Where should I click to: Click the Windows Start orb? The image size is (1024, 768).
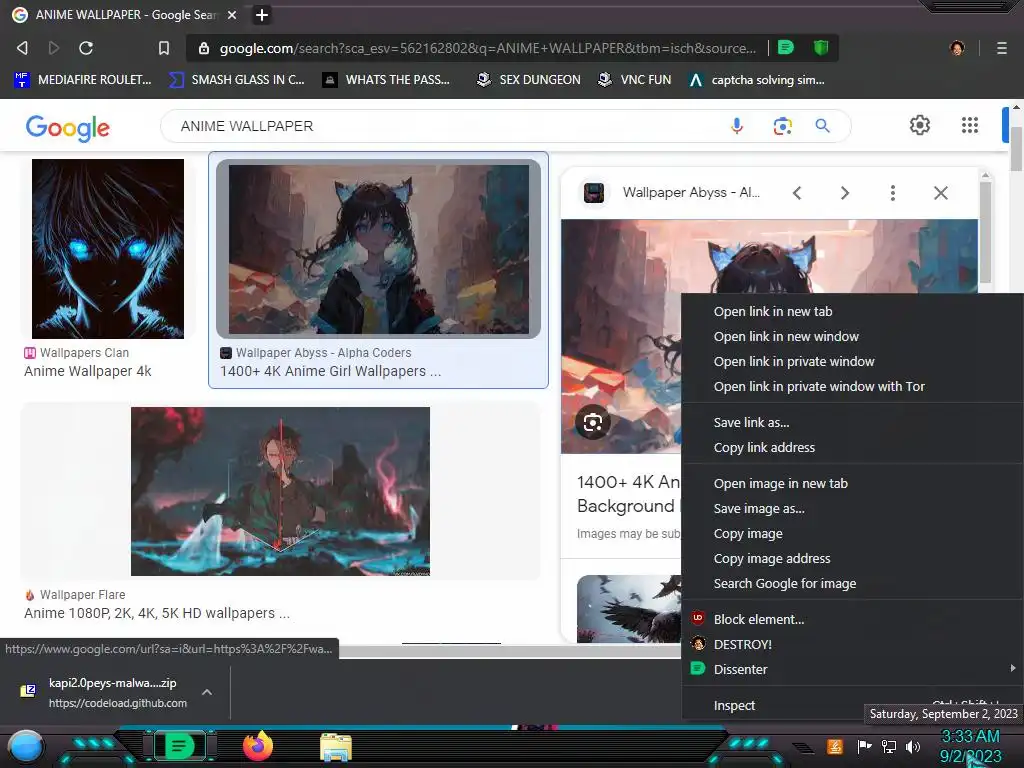[x=26, y=748]
